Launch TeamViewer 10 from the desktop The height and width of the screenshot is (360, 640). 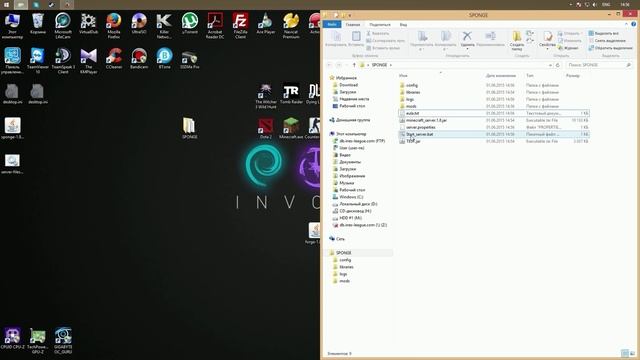tap(38, 60)
